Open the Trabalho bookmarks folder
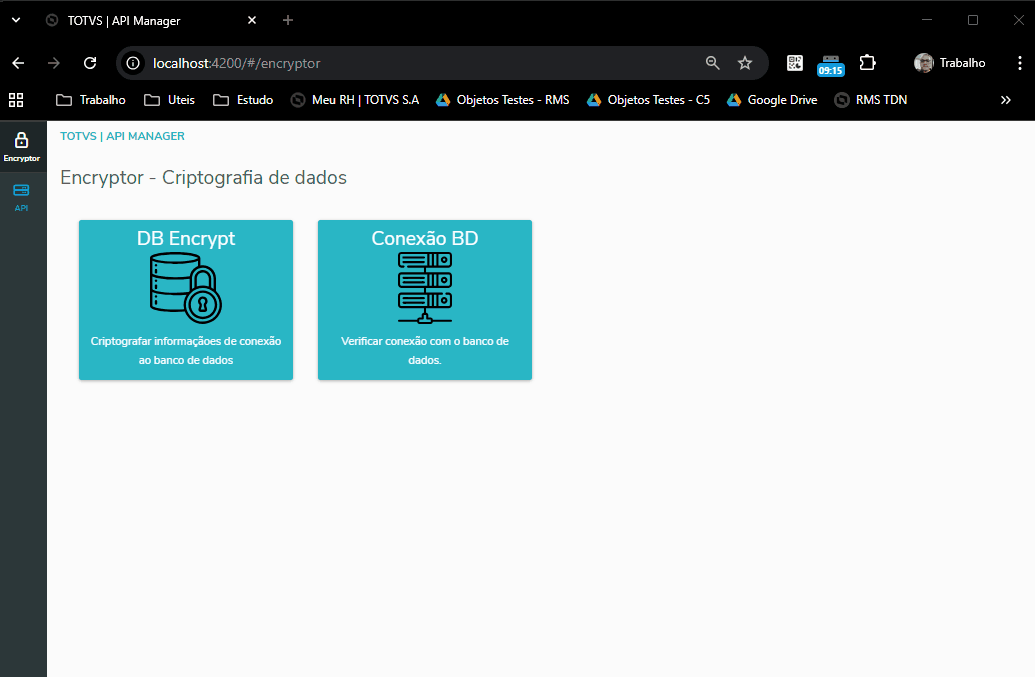The width and height of the screenshot is (1035, 677). (x=90, y=100)
